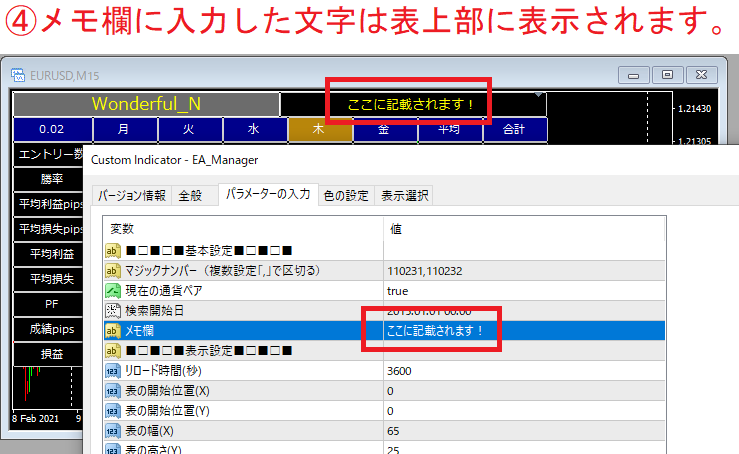Click the 123 icon beside 表の幅(X)
Screen dimensions: 739x454
pos(113,431)
